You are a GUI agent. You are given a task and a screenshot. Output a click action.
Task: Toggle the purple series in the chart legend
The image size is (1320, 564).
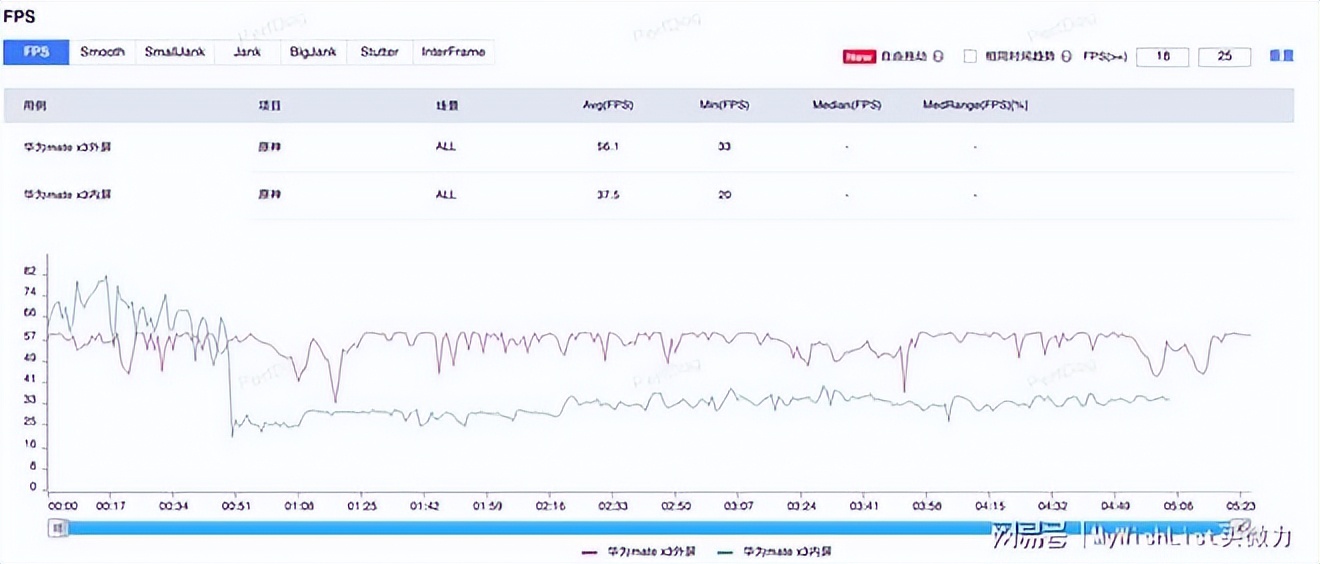click(x=638, y=551)
